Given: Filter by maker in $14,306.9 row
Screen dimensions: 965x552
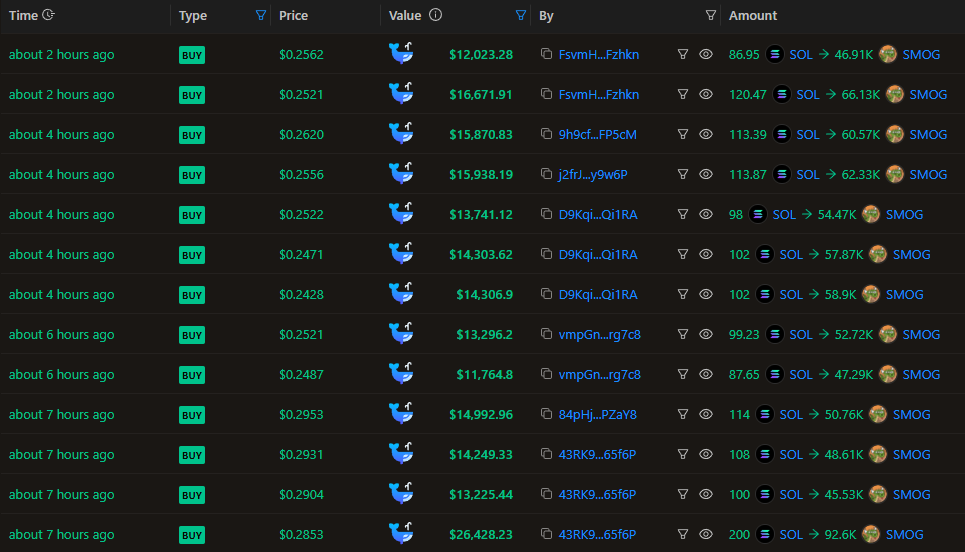Looking at the screenshot, I should click(x=683, y=294).
